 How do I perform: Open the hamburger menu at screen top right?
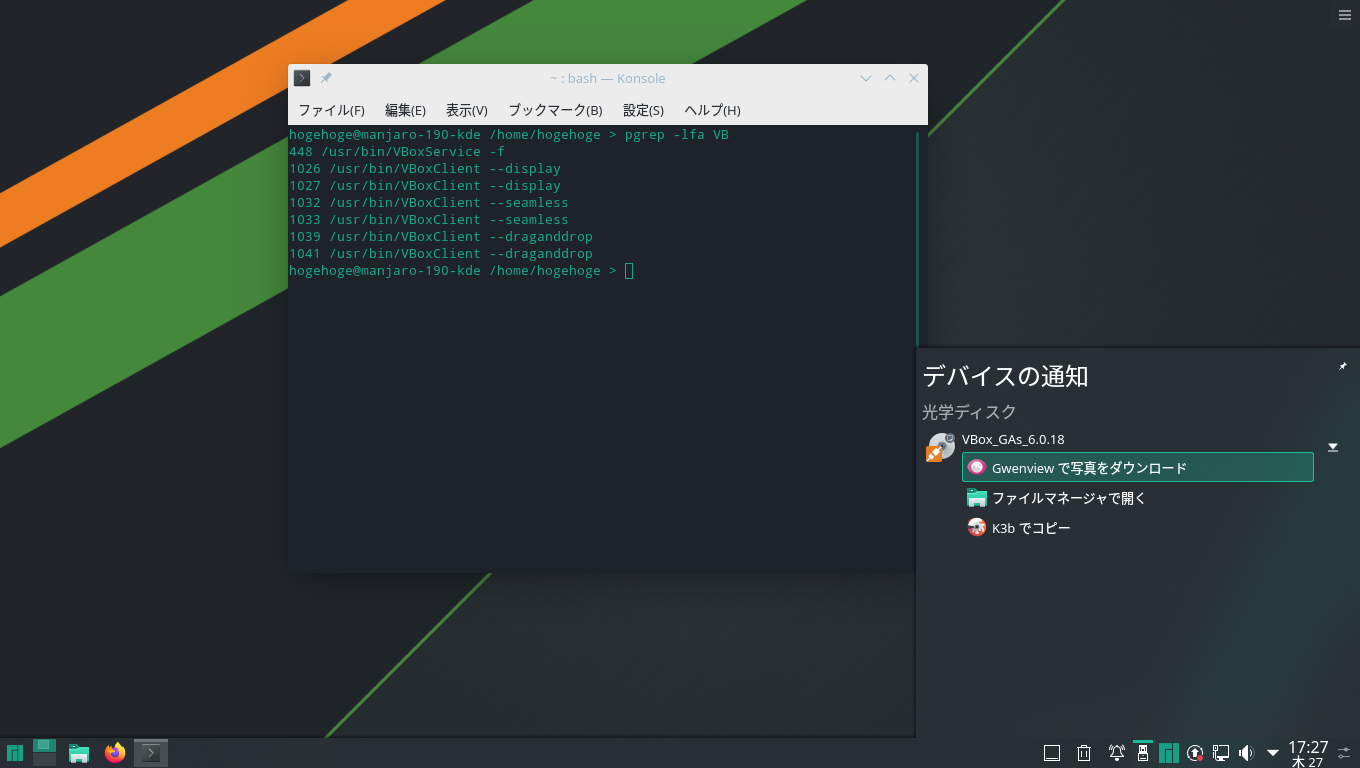click(1344, 14)
